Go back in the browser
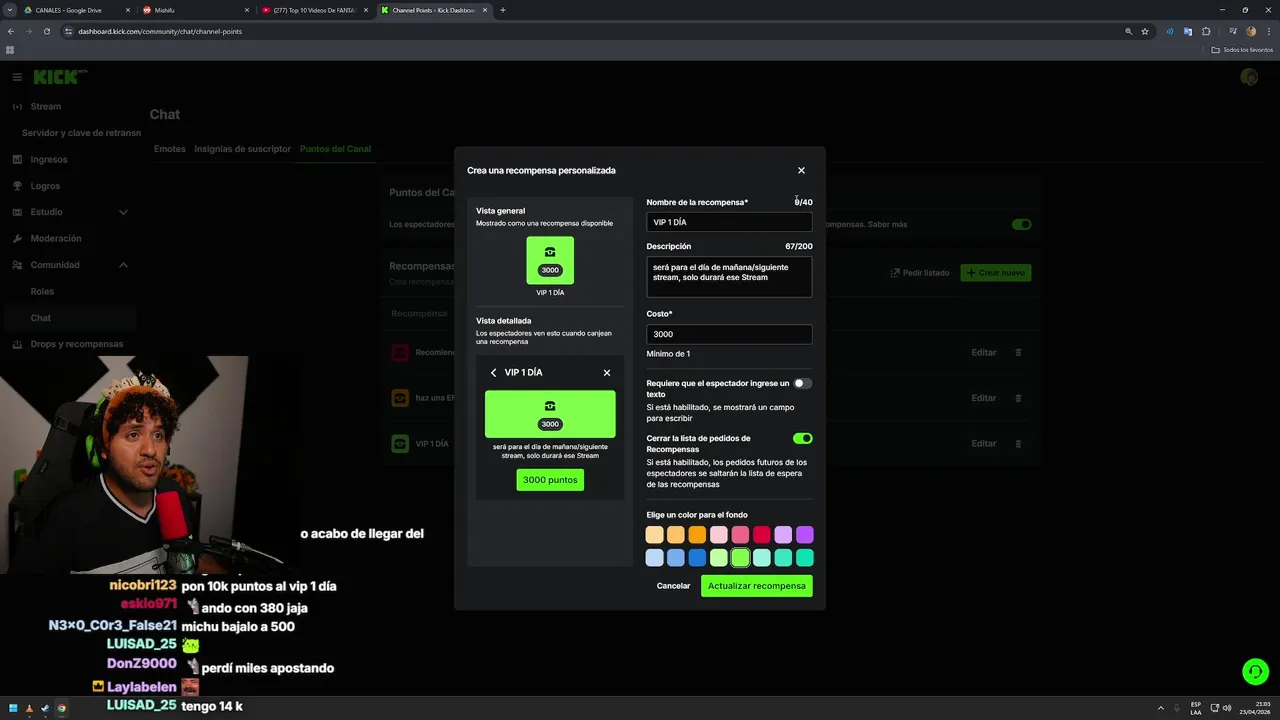This screenshot has width=1280, height=720. pyautogui.click(x=11, y=31)
